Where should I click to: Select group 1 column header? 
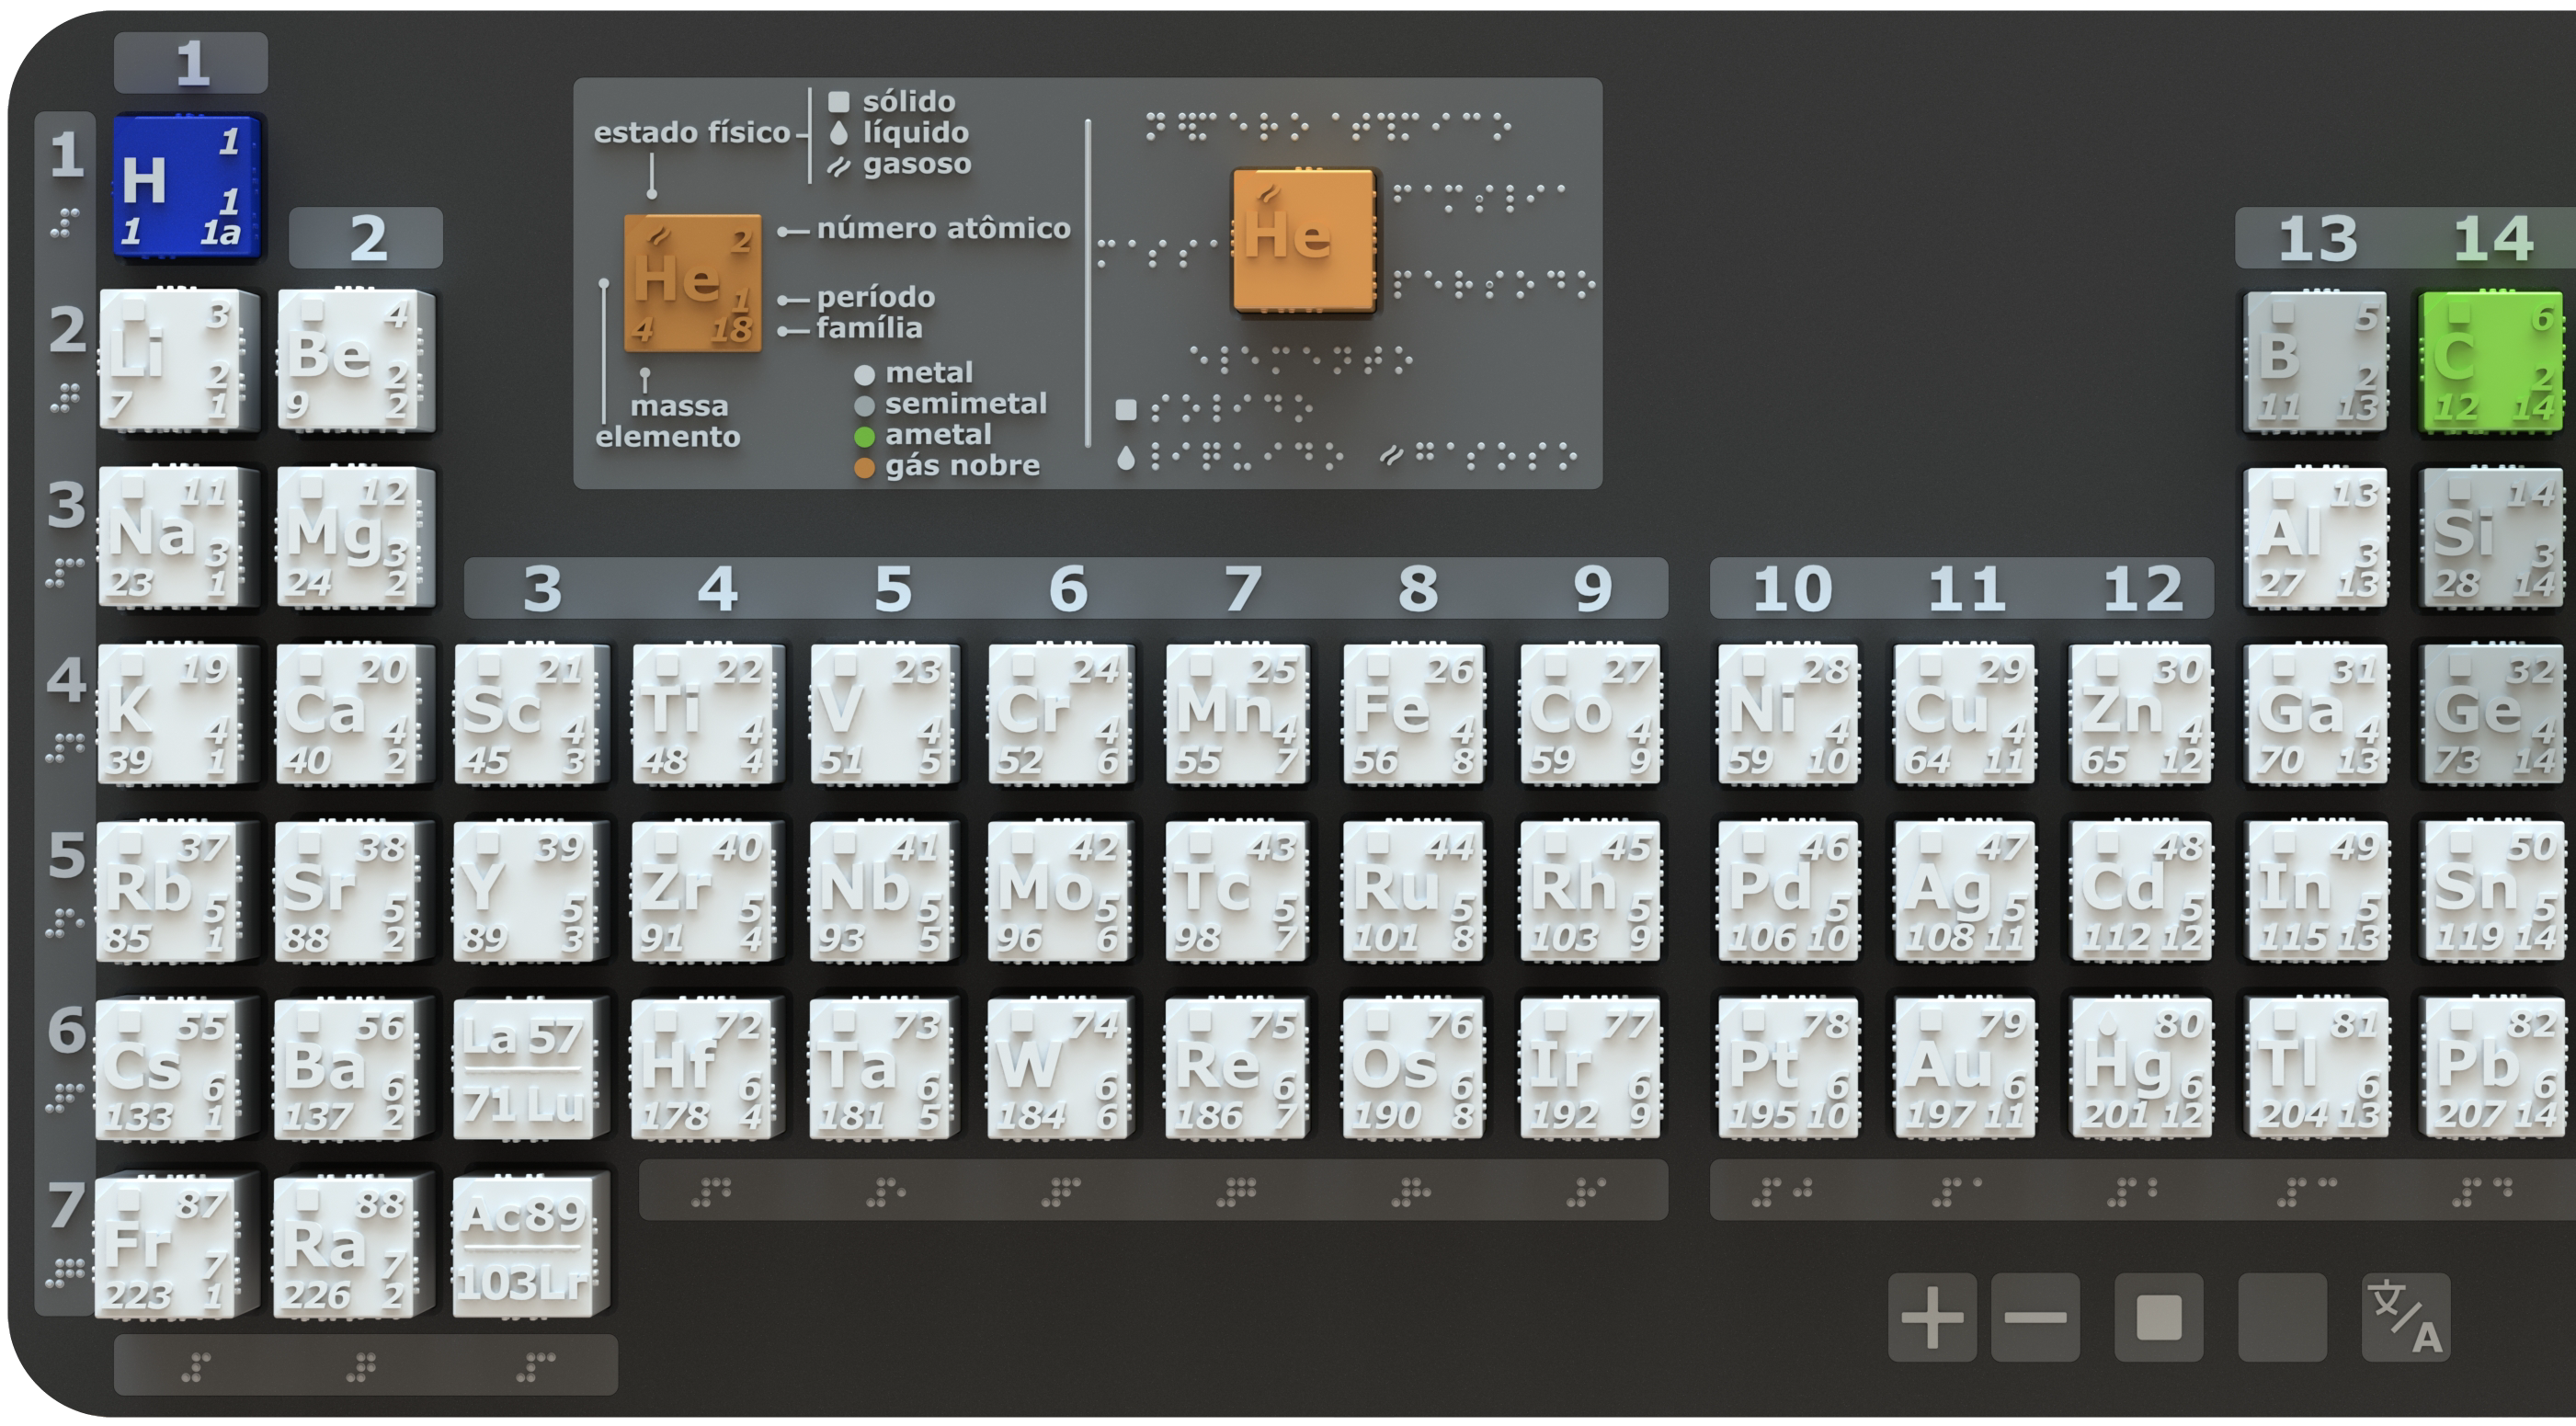click(191, 63)
